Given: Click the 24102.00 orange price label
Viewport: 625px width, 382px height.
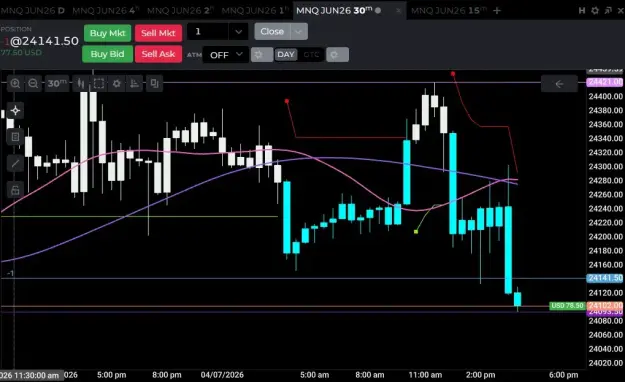Looking at the screenshot, I should pyautogui.click(x=605, y=305).
